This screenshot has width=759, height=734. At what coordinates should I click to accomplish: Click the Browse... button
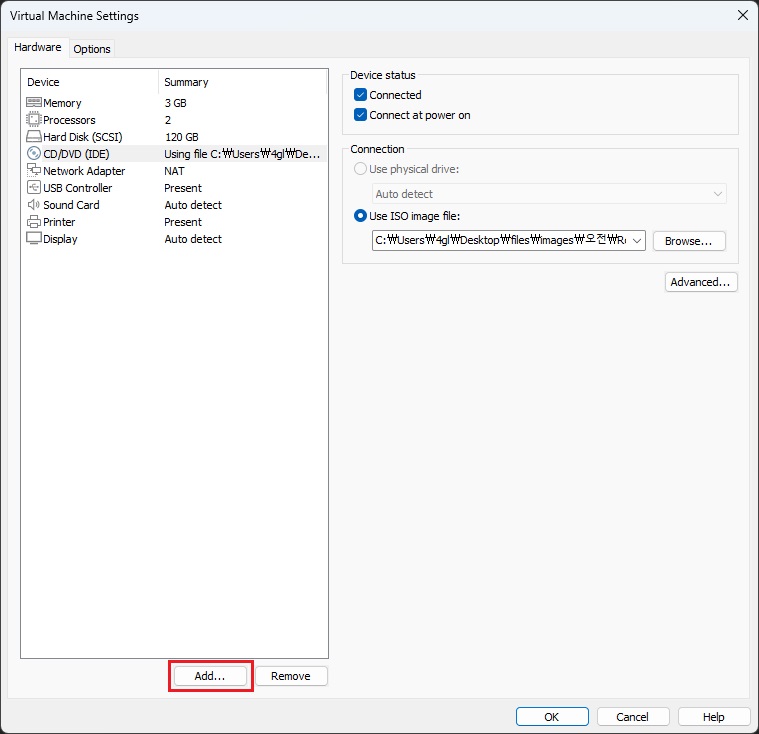(689, 241)
